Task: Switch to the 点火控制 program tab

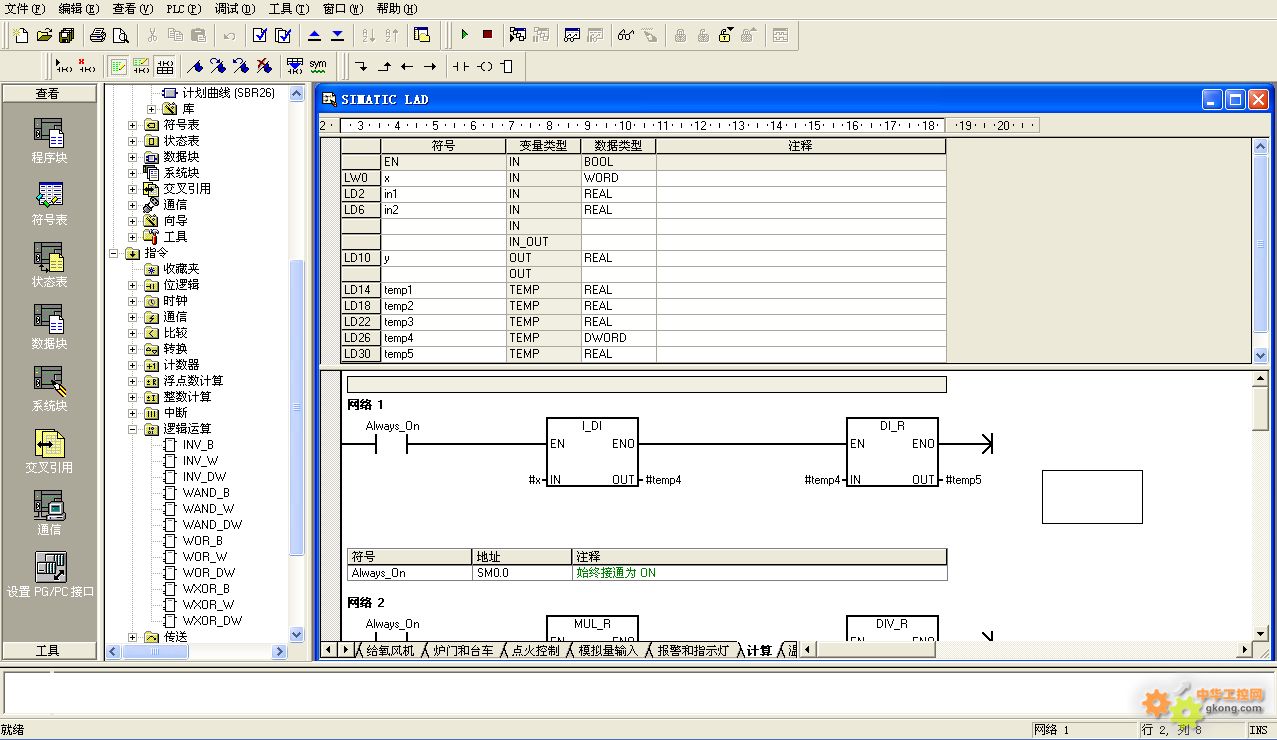Action: click(536, 650)
